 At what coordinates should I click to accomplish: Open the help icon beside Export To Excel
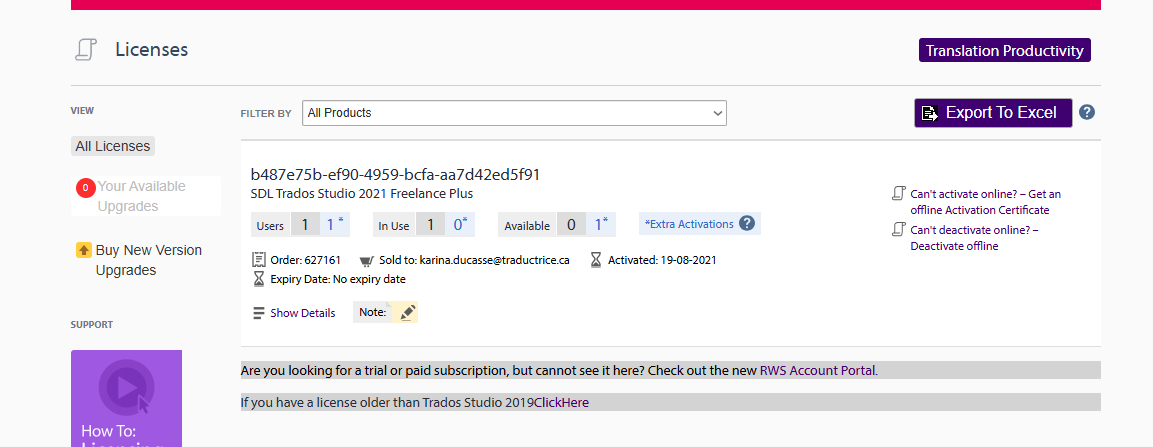click(1087, 112)
